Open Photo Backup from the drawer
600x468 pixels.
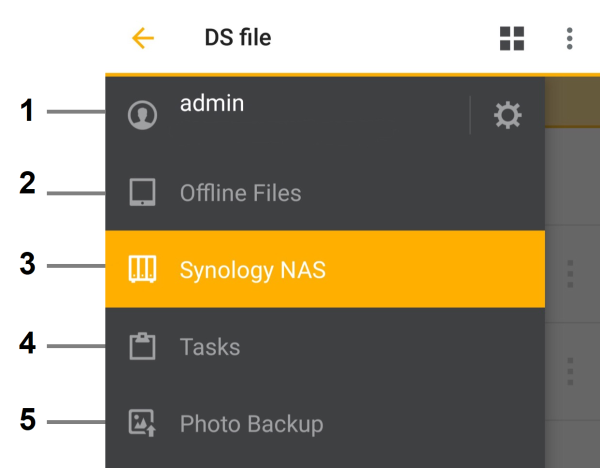[325, 423]
